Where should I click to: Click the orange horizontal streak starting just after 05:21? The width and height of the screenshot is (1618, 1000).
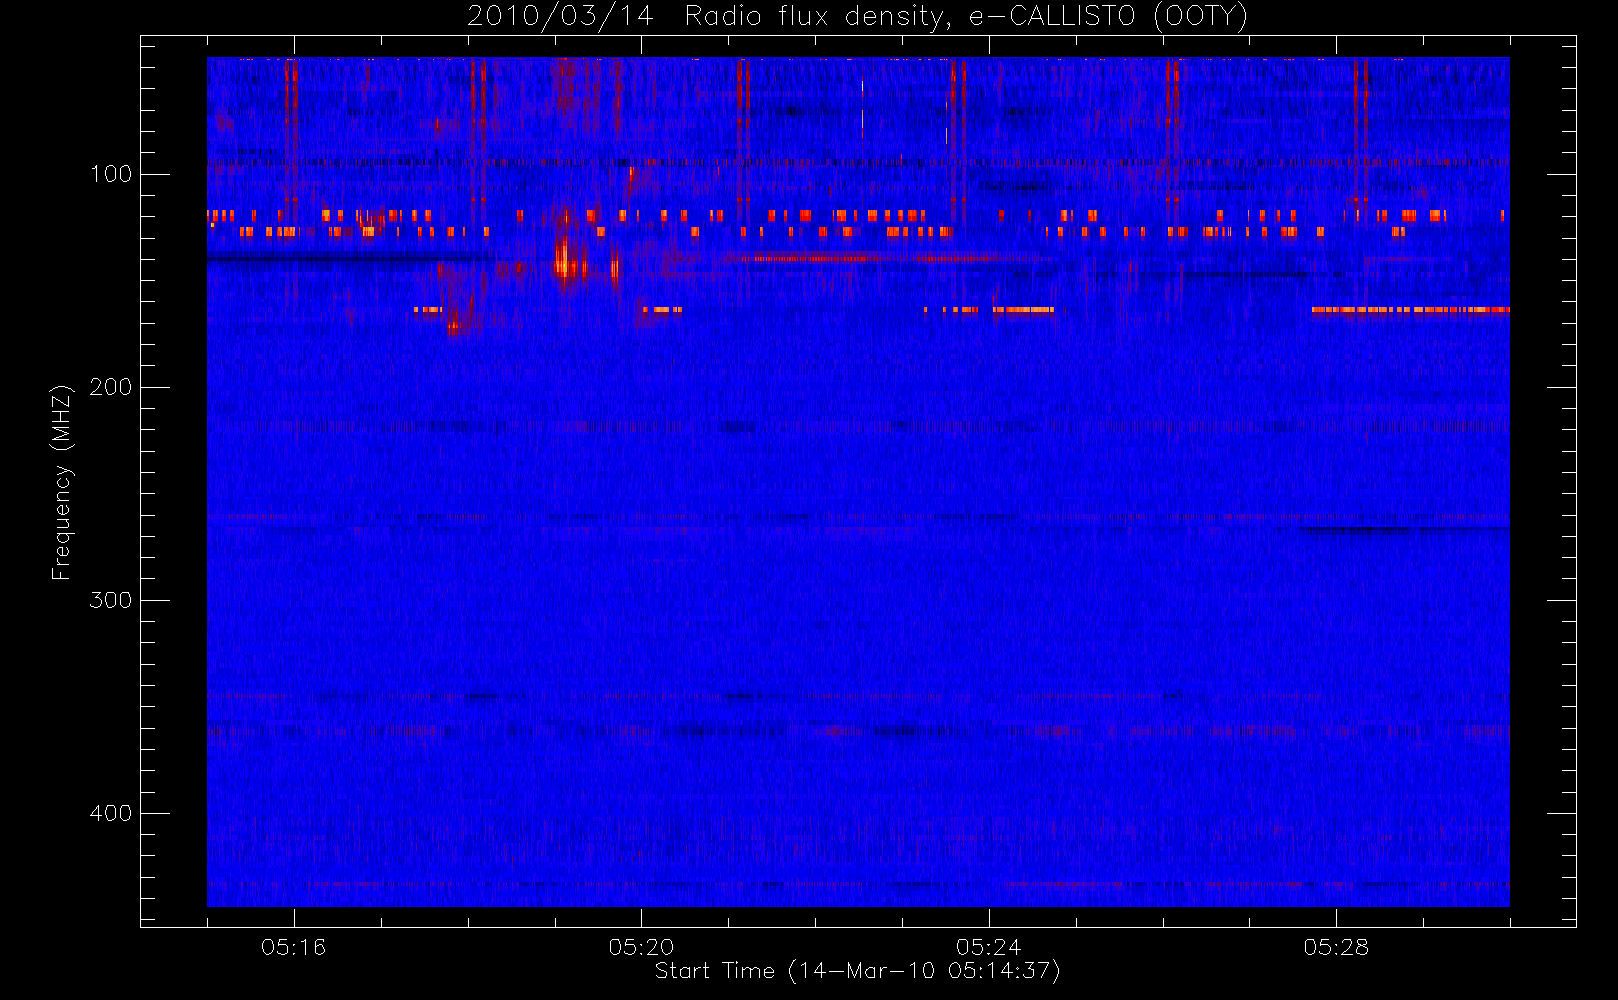point(868,258)
